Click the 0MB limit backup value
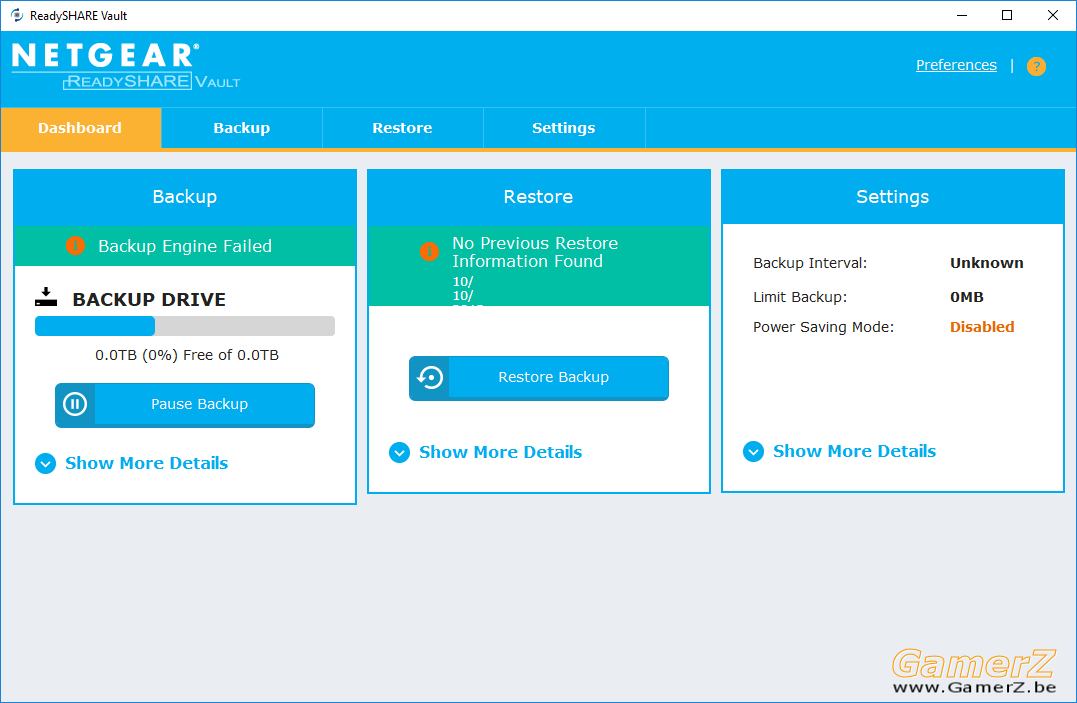The width and height of the screenshot is (1077, 703). tap(966, 297)
